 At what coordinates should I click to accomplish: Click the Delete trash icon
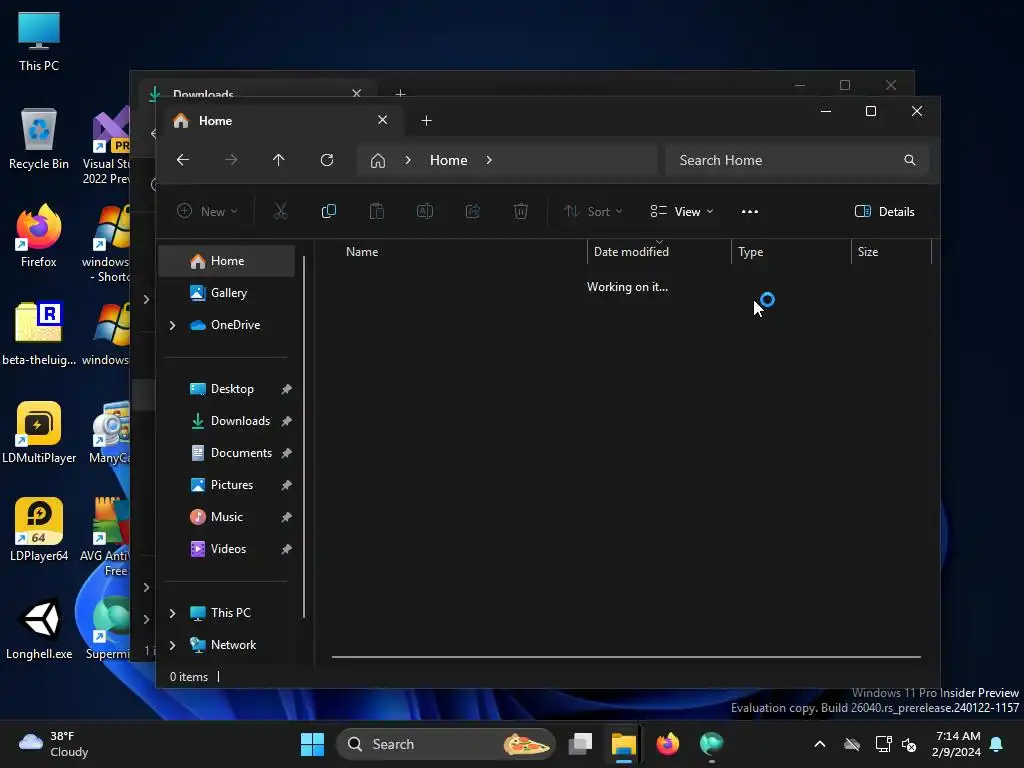pyautogui.click(x=520, y=212)
